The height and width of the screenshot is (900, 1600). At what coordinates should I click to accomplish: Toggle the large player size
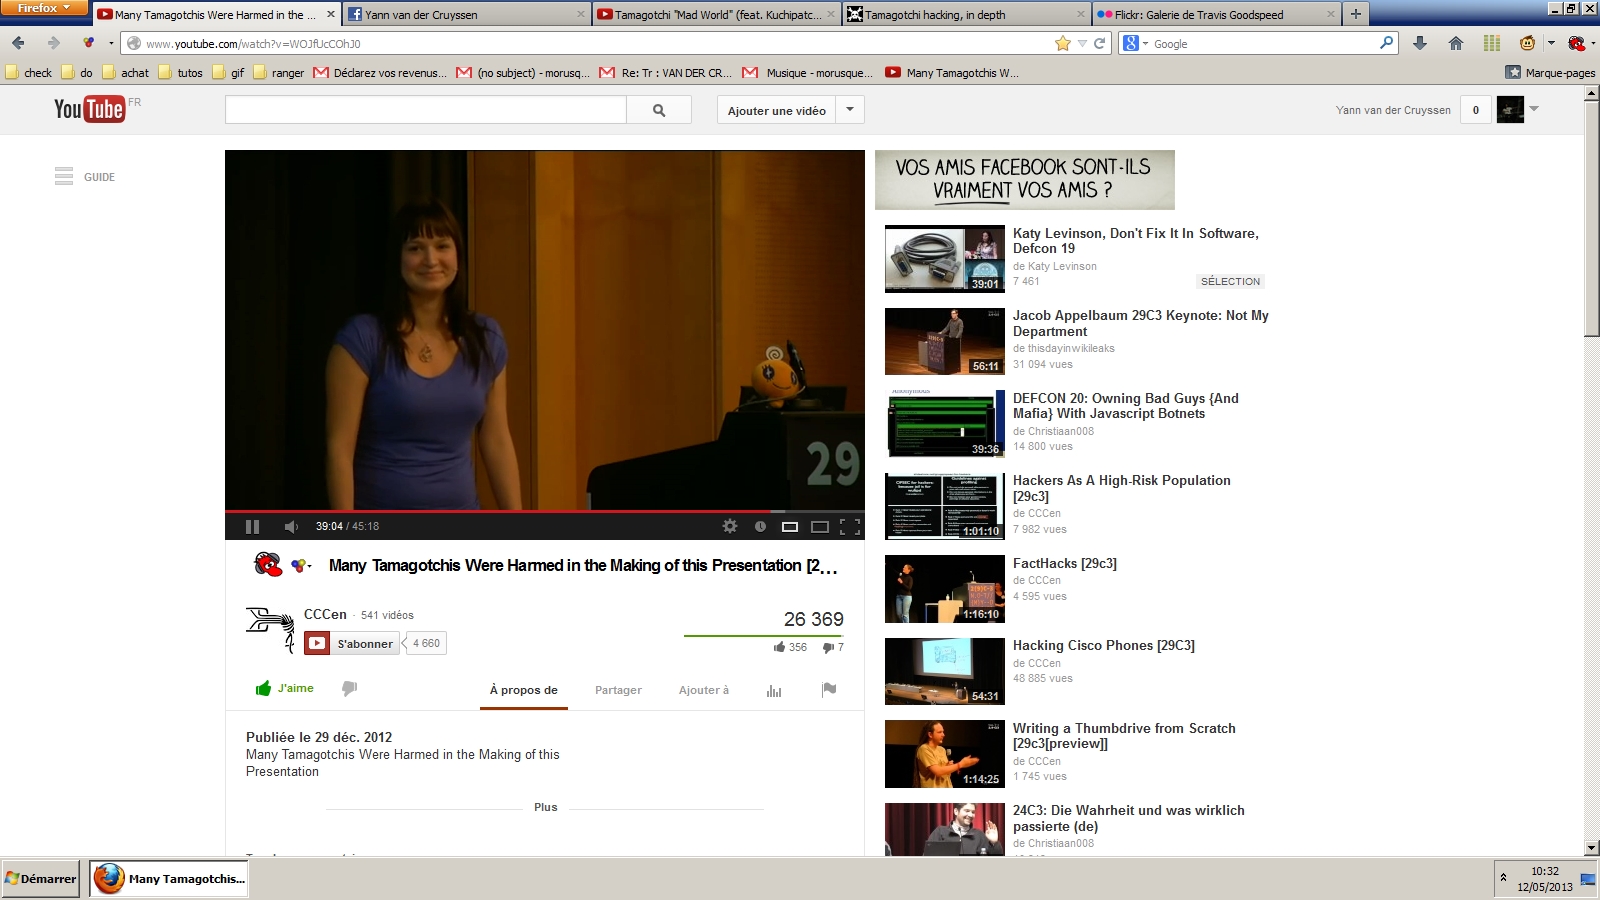tap(820, 527)
